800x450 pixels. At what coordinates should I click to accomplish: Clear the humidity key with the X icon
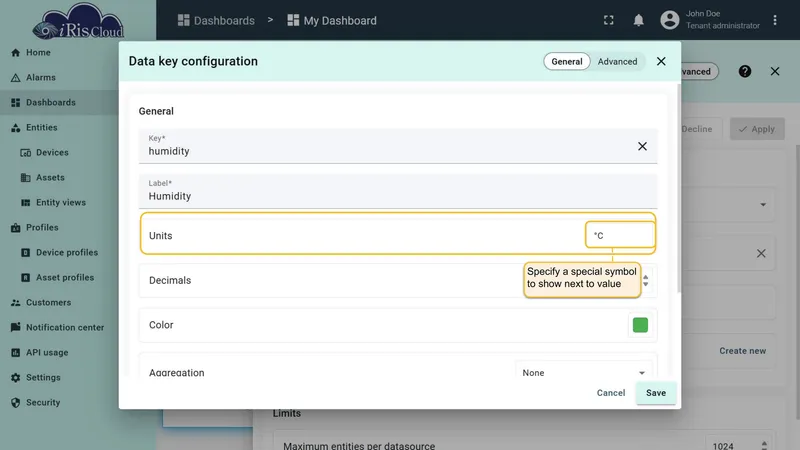point(642,146)
